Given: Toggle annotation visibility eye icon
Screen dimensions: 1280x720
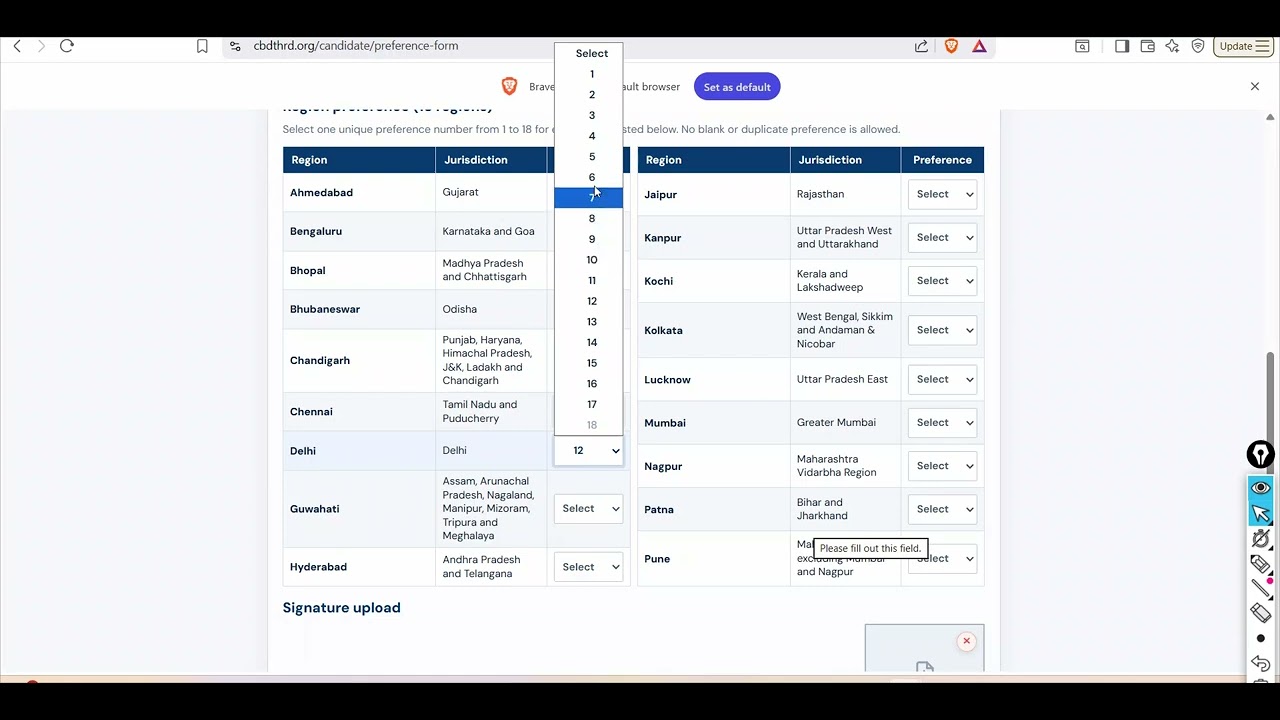Looking at the screenshot, I should click(x=1261, y=488).
